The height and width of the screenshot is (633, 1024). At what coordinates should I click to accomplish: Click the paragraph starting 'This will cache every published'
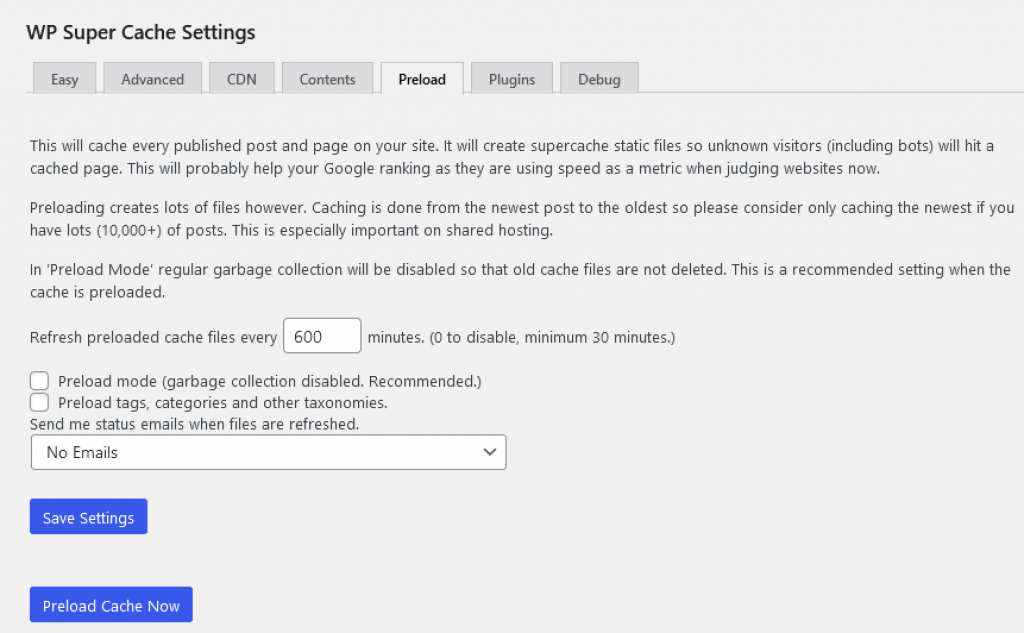point(512,157)
